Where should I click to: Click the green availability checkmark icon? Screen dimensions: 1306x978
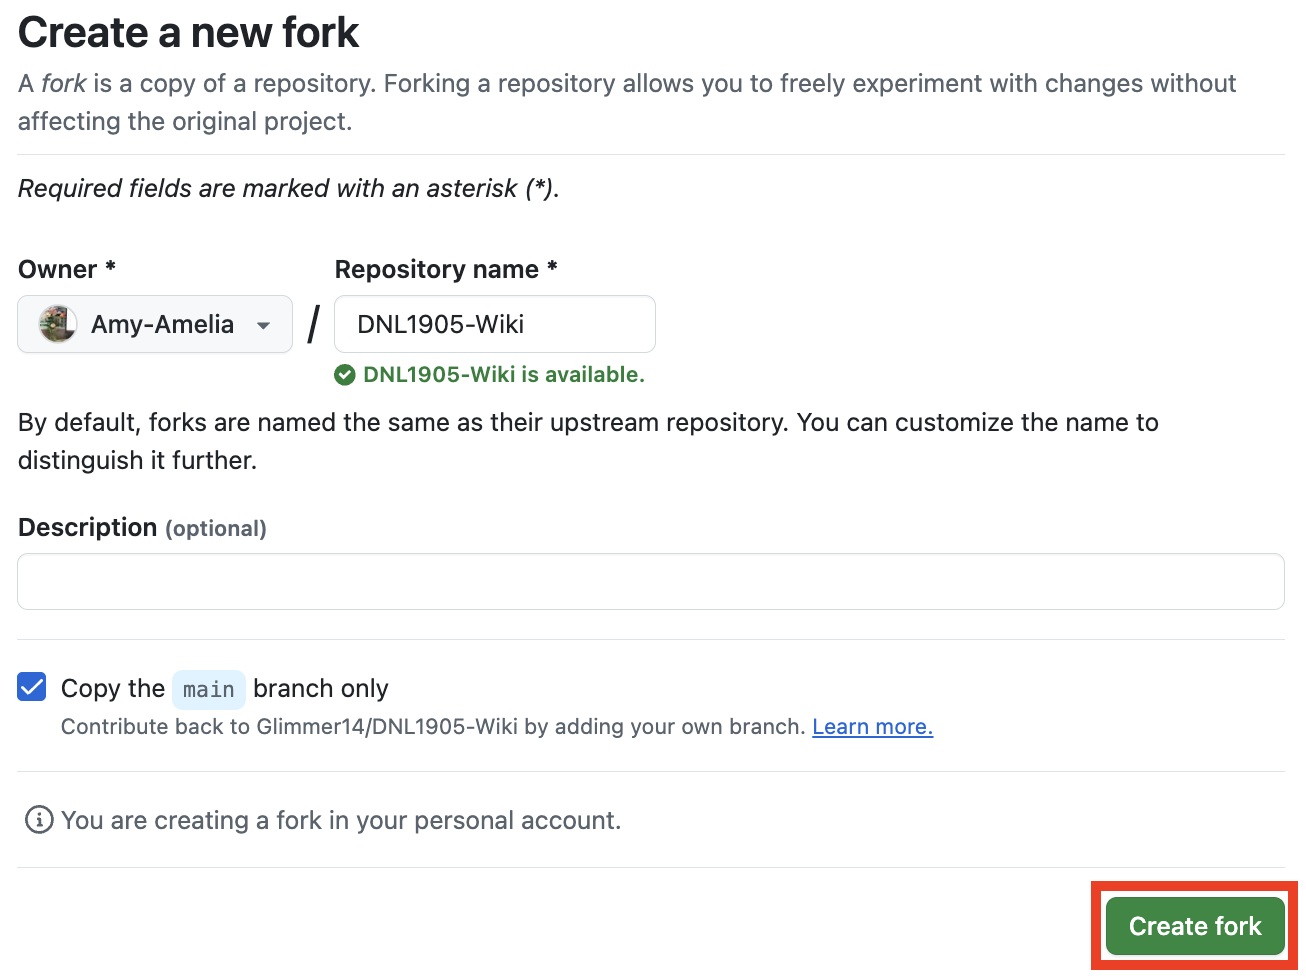[x=344, y=374]
